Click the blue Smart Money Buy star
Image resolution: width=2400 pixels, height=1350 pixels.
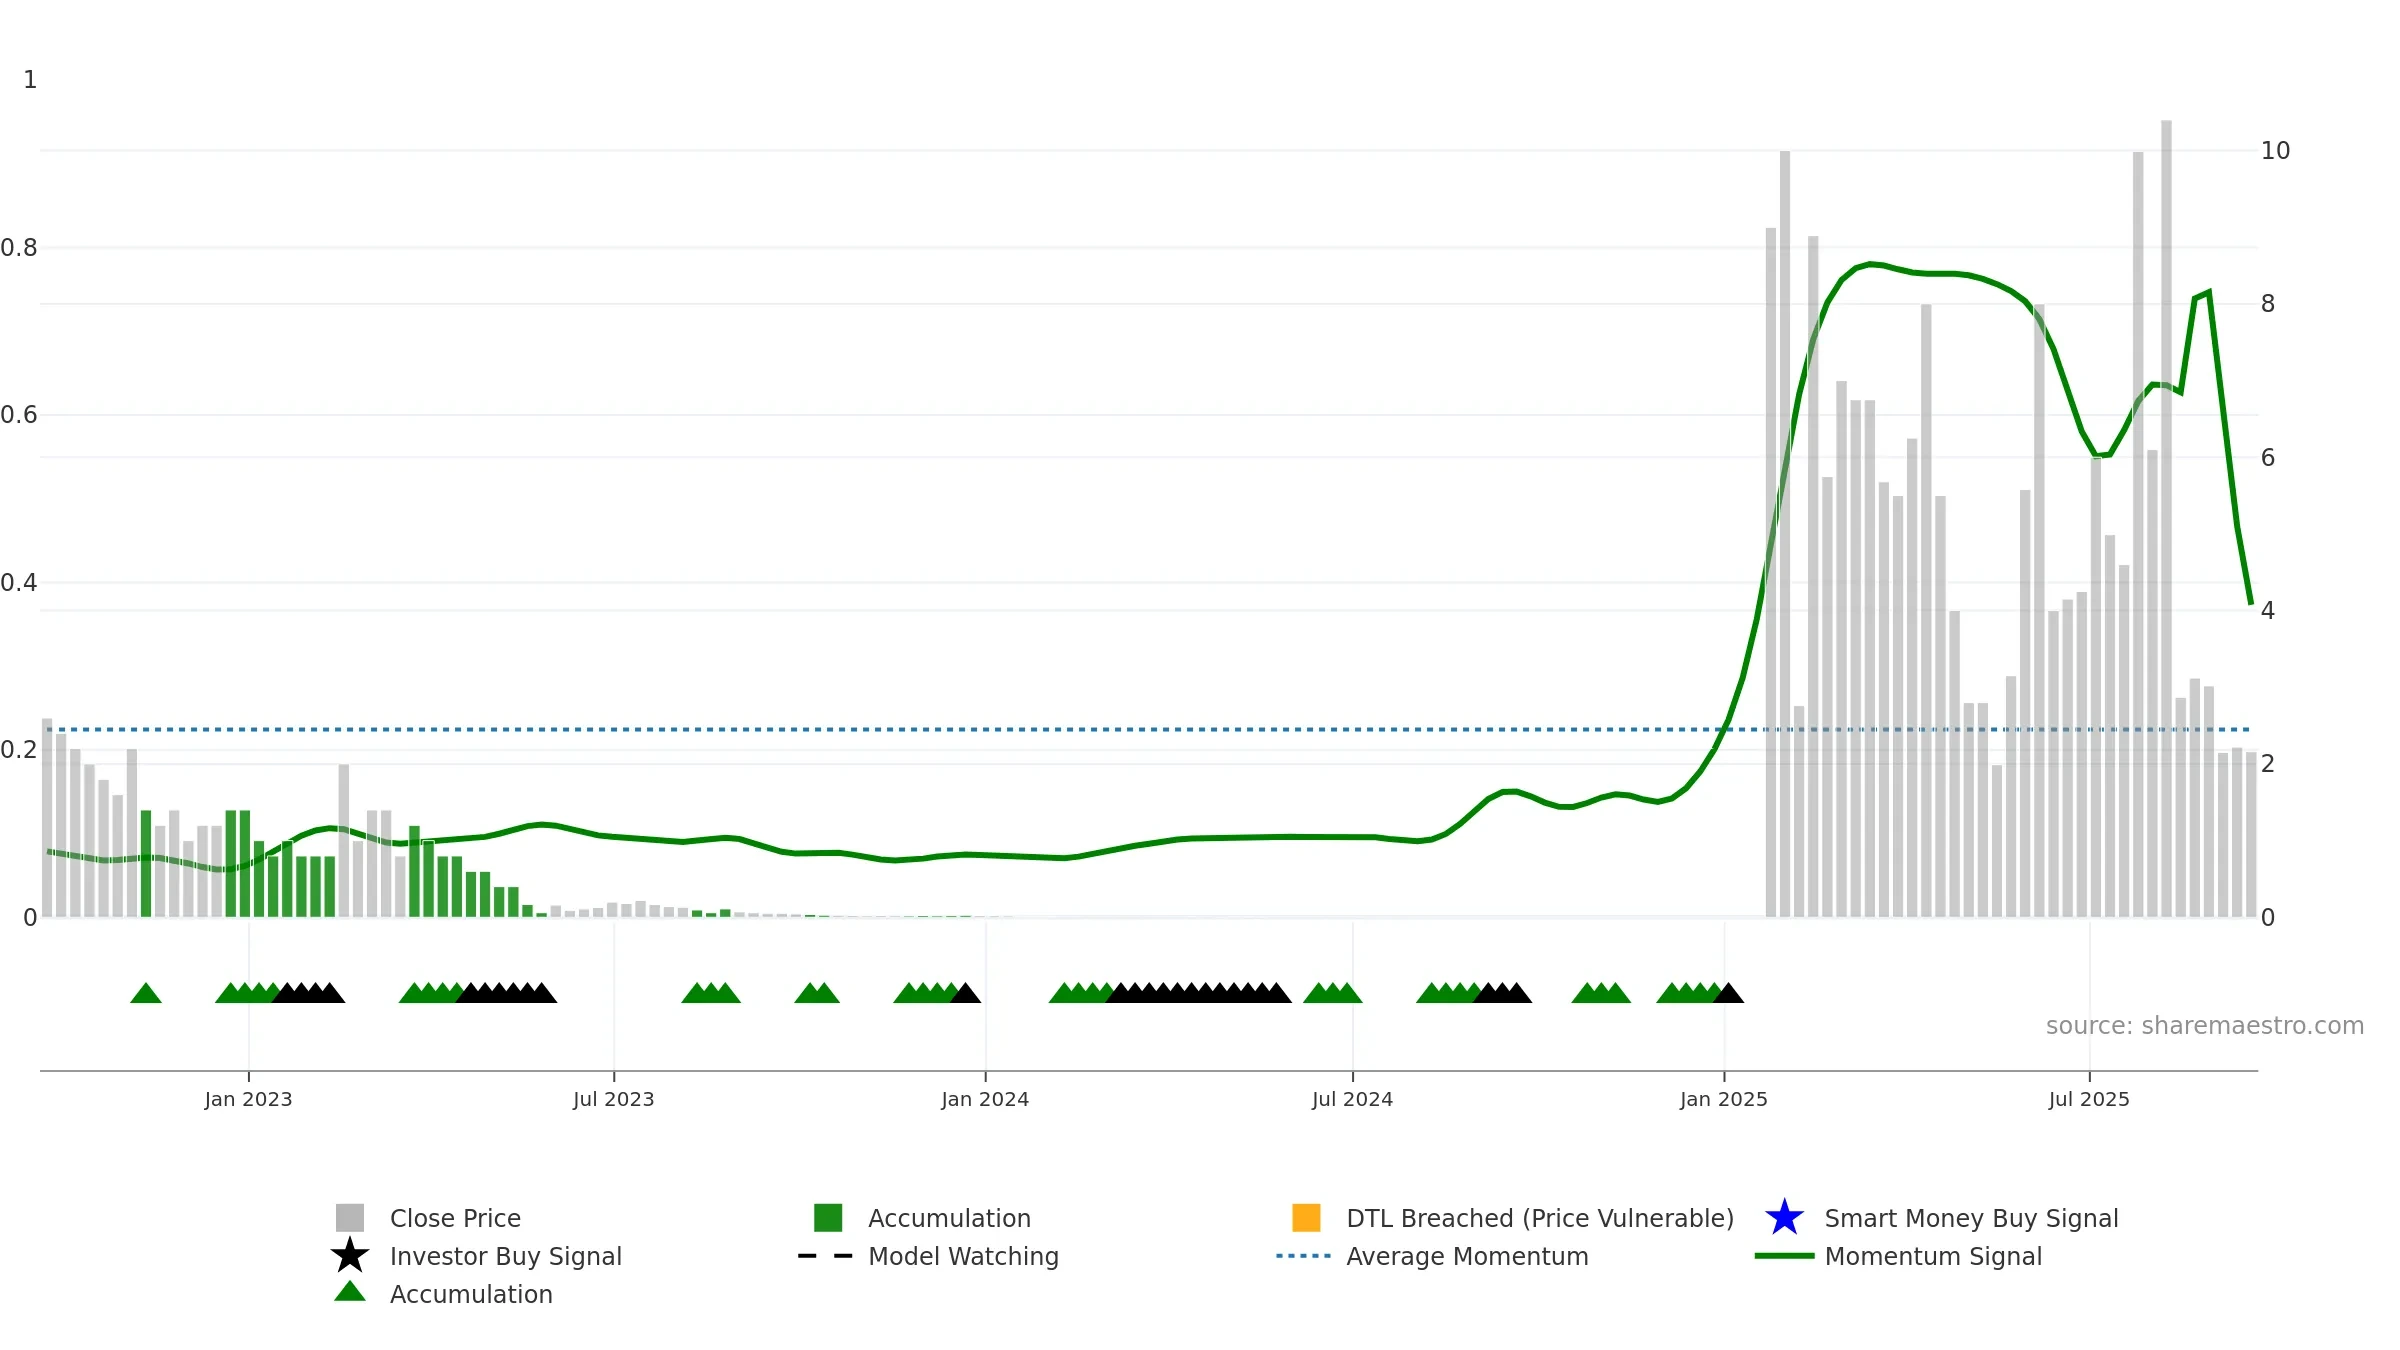click(1785, 1218)
